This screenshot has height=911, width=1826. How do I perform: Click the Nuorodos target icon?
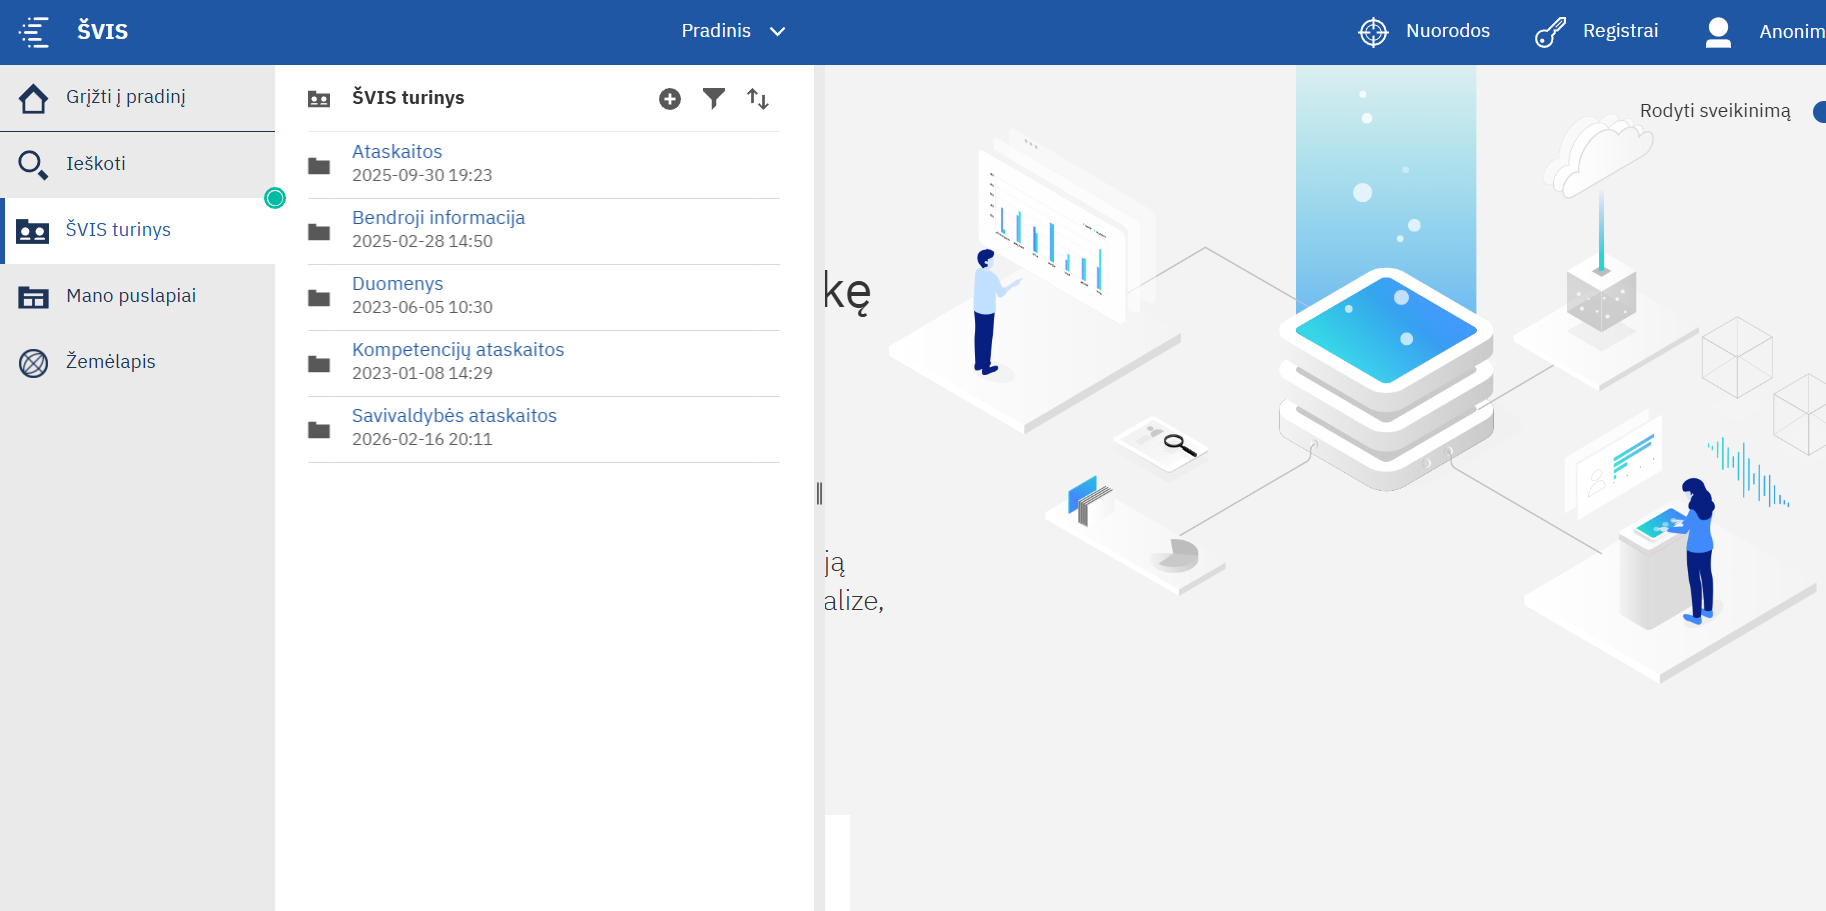coord(1373,32)
